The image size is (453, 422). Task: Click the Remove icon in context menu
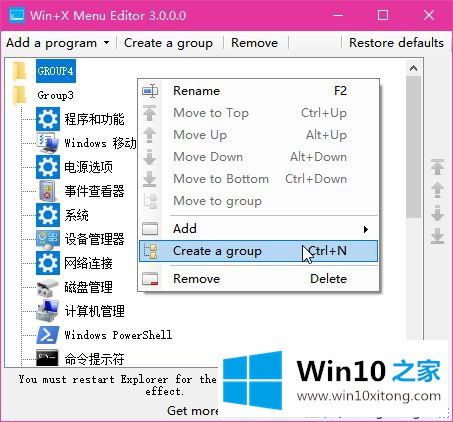(150, 279)
